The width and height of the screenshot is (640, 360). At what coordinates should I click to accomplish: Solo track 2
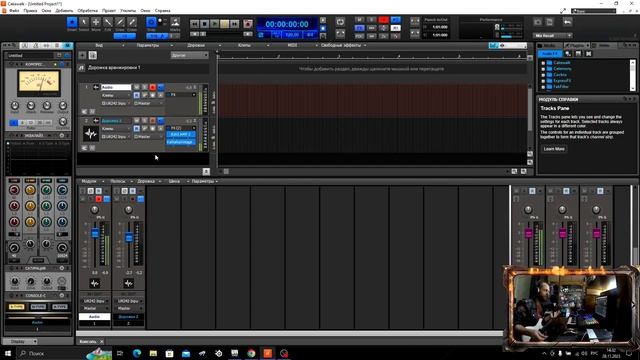(x=144, y=121)
